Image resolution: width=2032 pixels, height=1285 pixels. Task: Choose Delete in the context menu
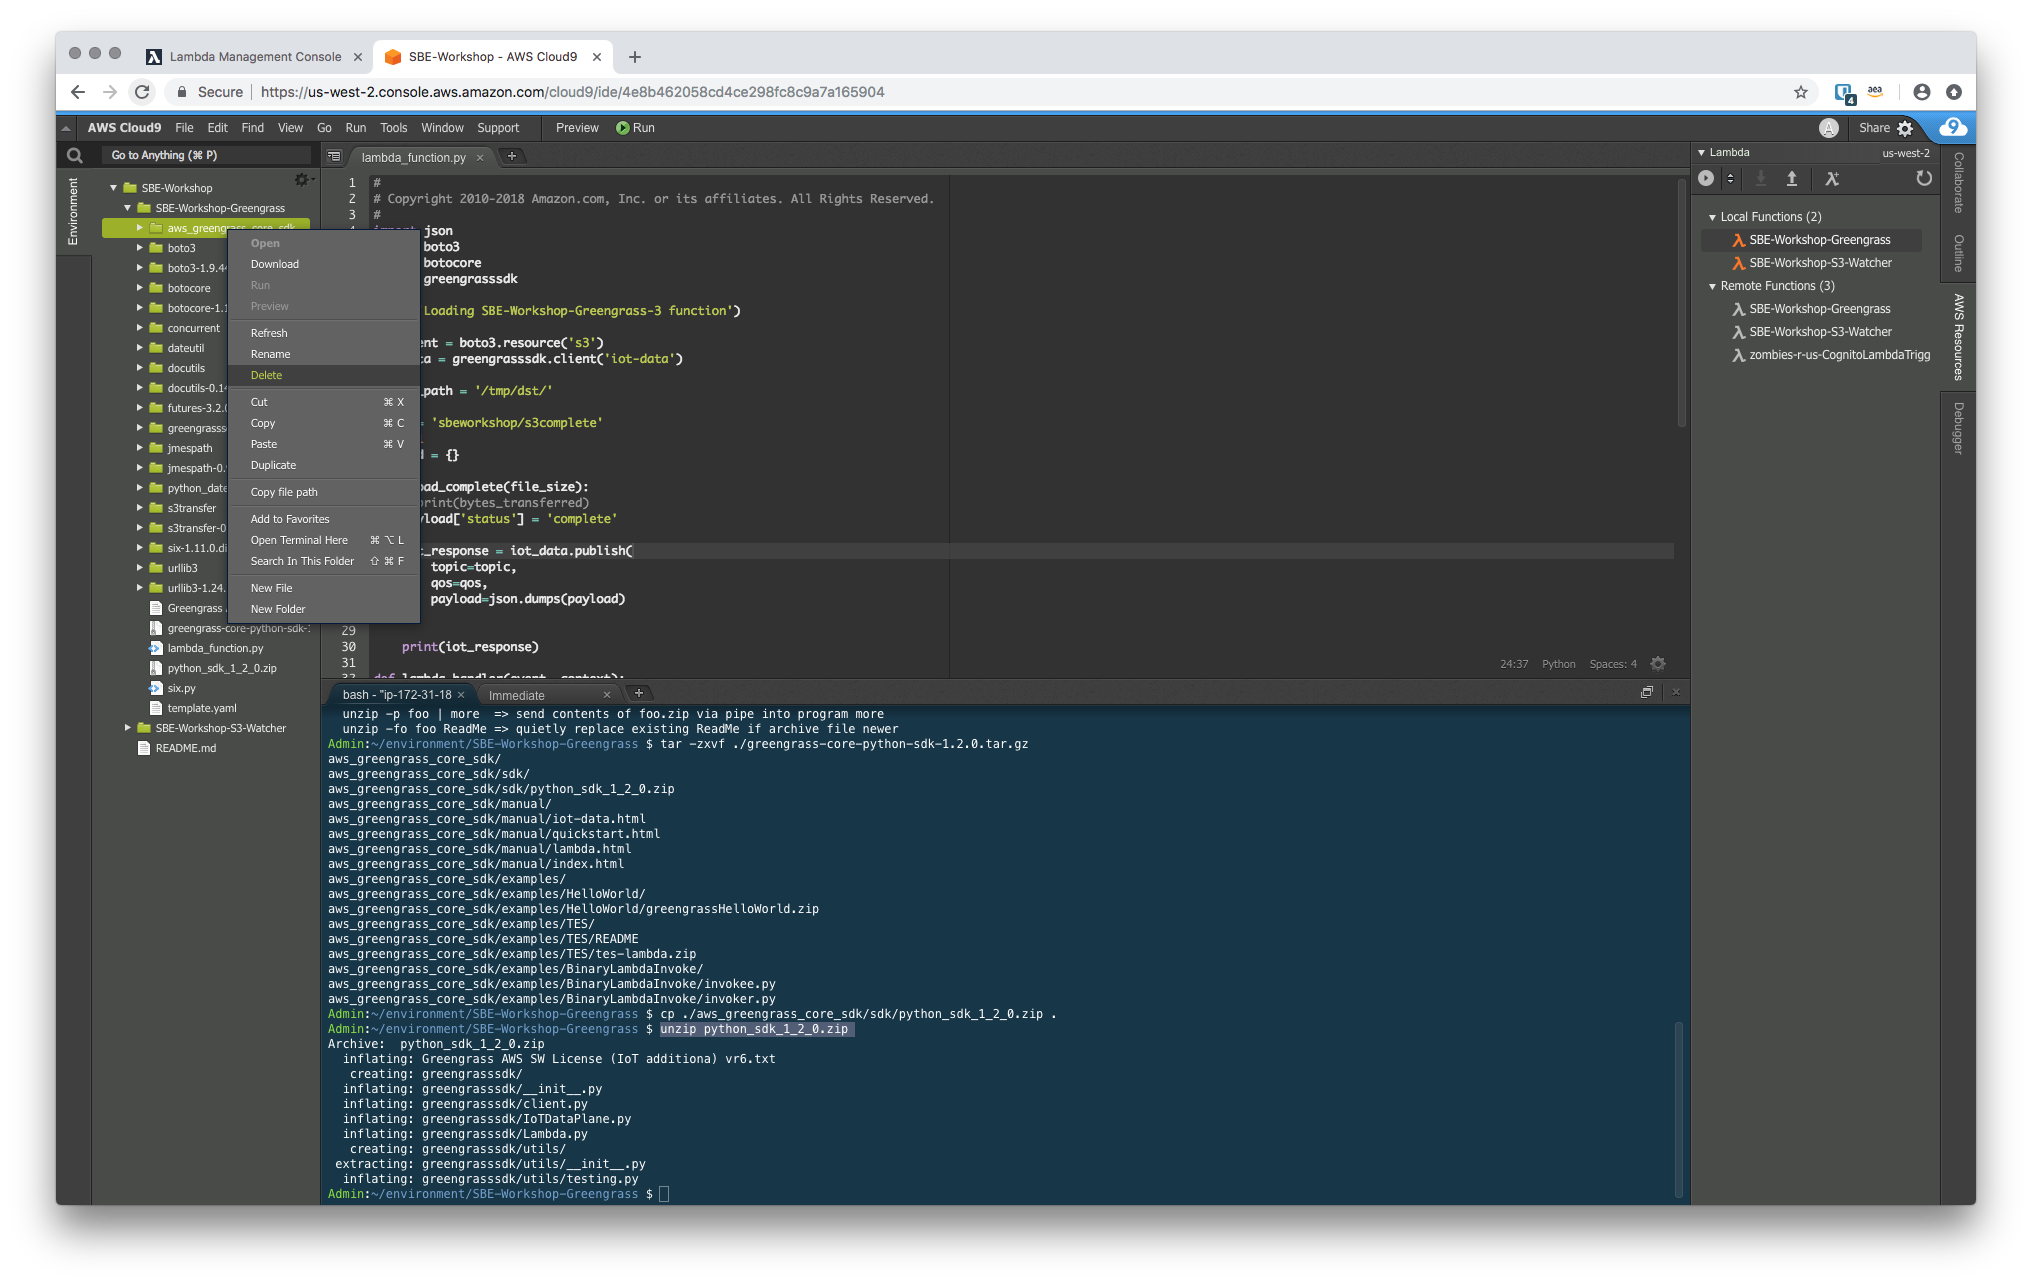click(323, 375)
